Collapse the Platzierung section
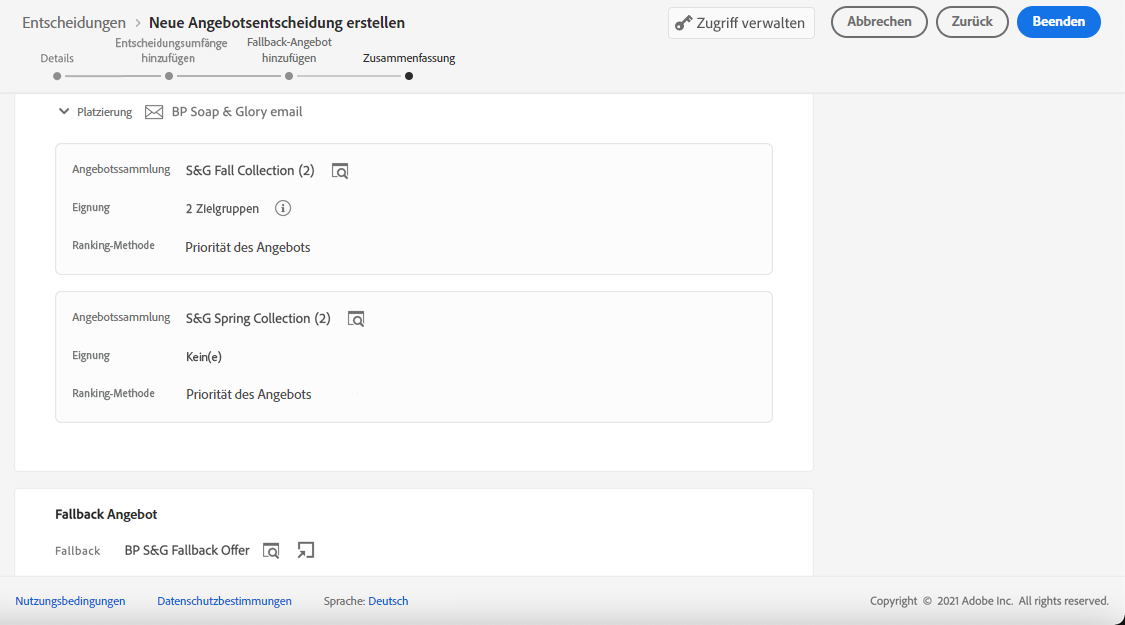Screen dimensions: 1125x625 pyautogui.click(x=64, y=112)
